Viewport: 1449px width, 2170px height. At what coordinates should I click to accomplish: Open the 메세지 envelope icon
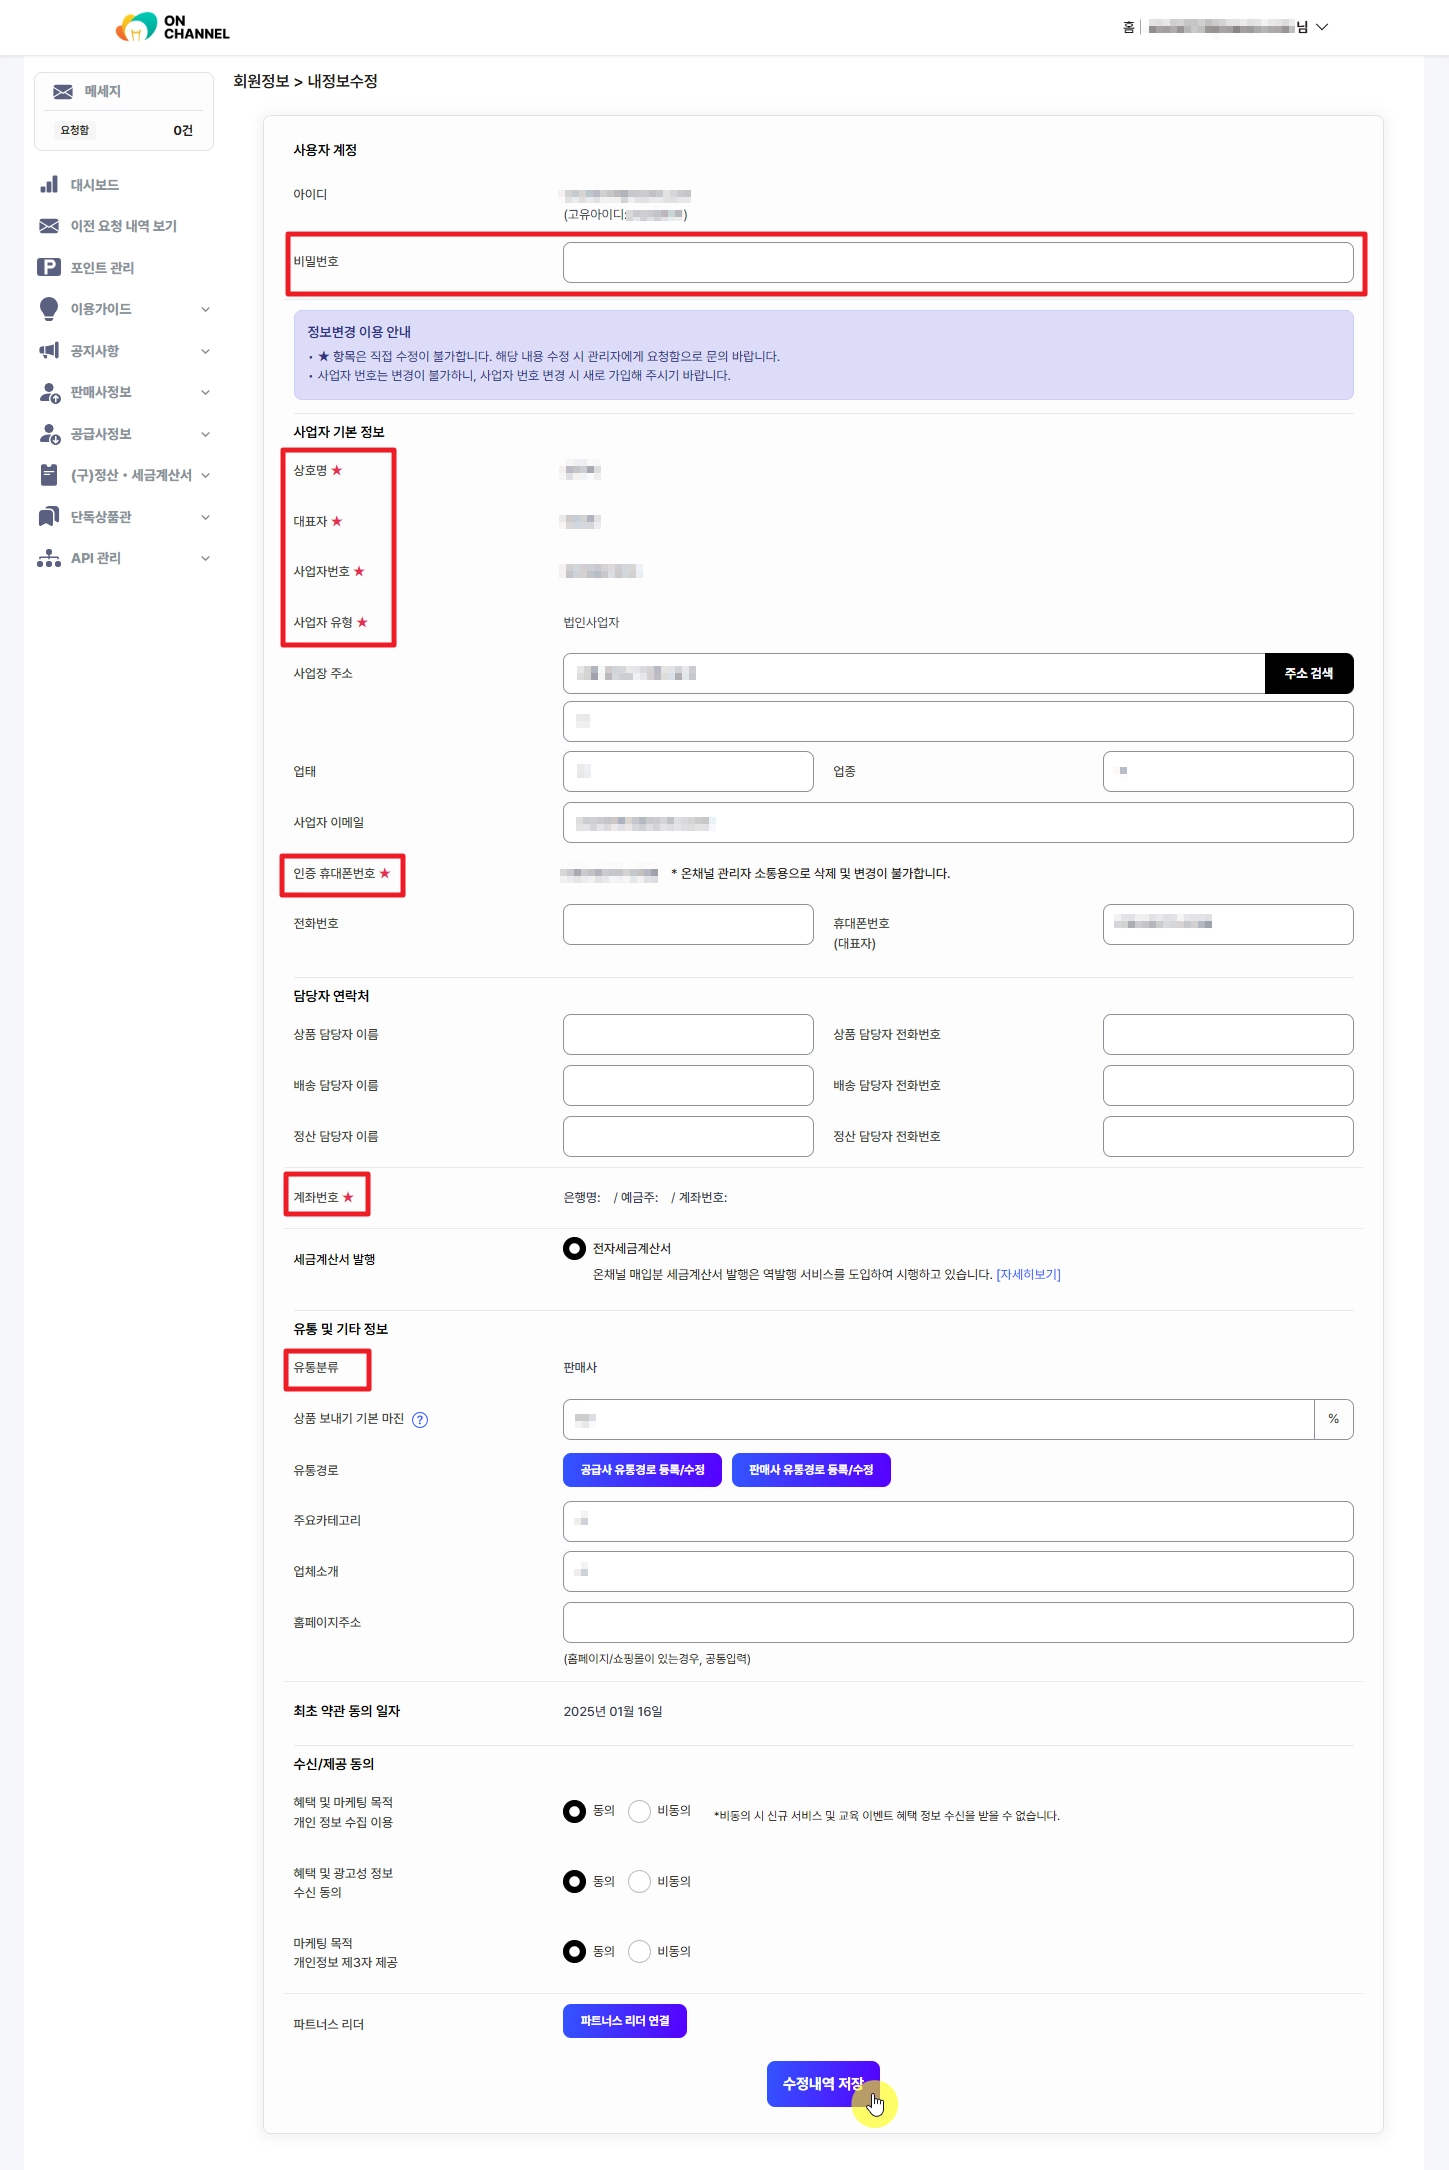click(x=63, y=92)
